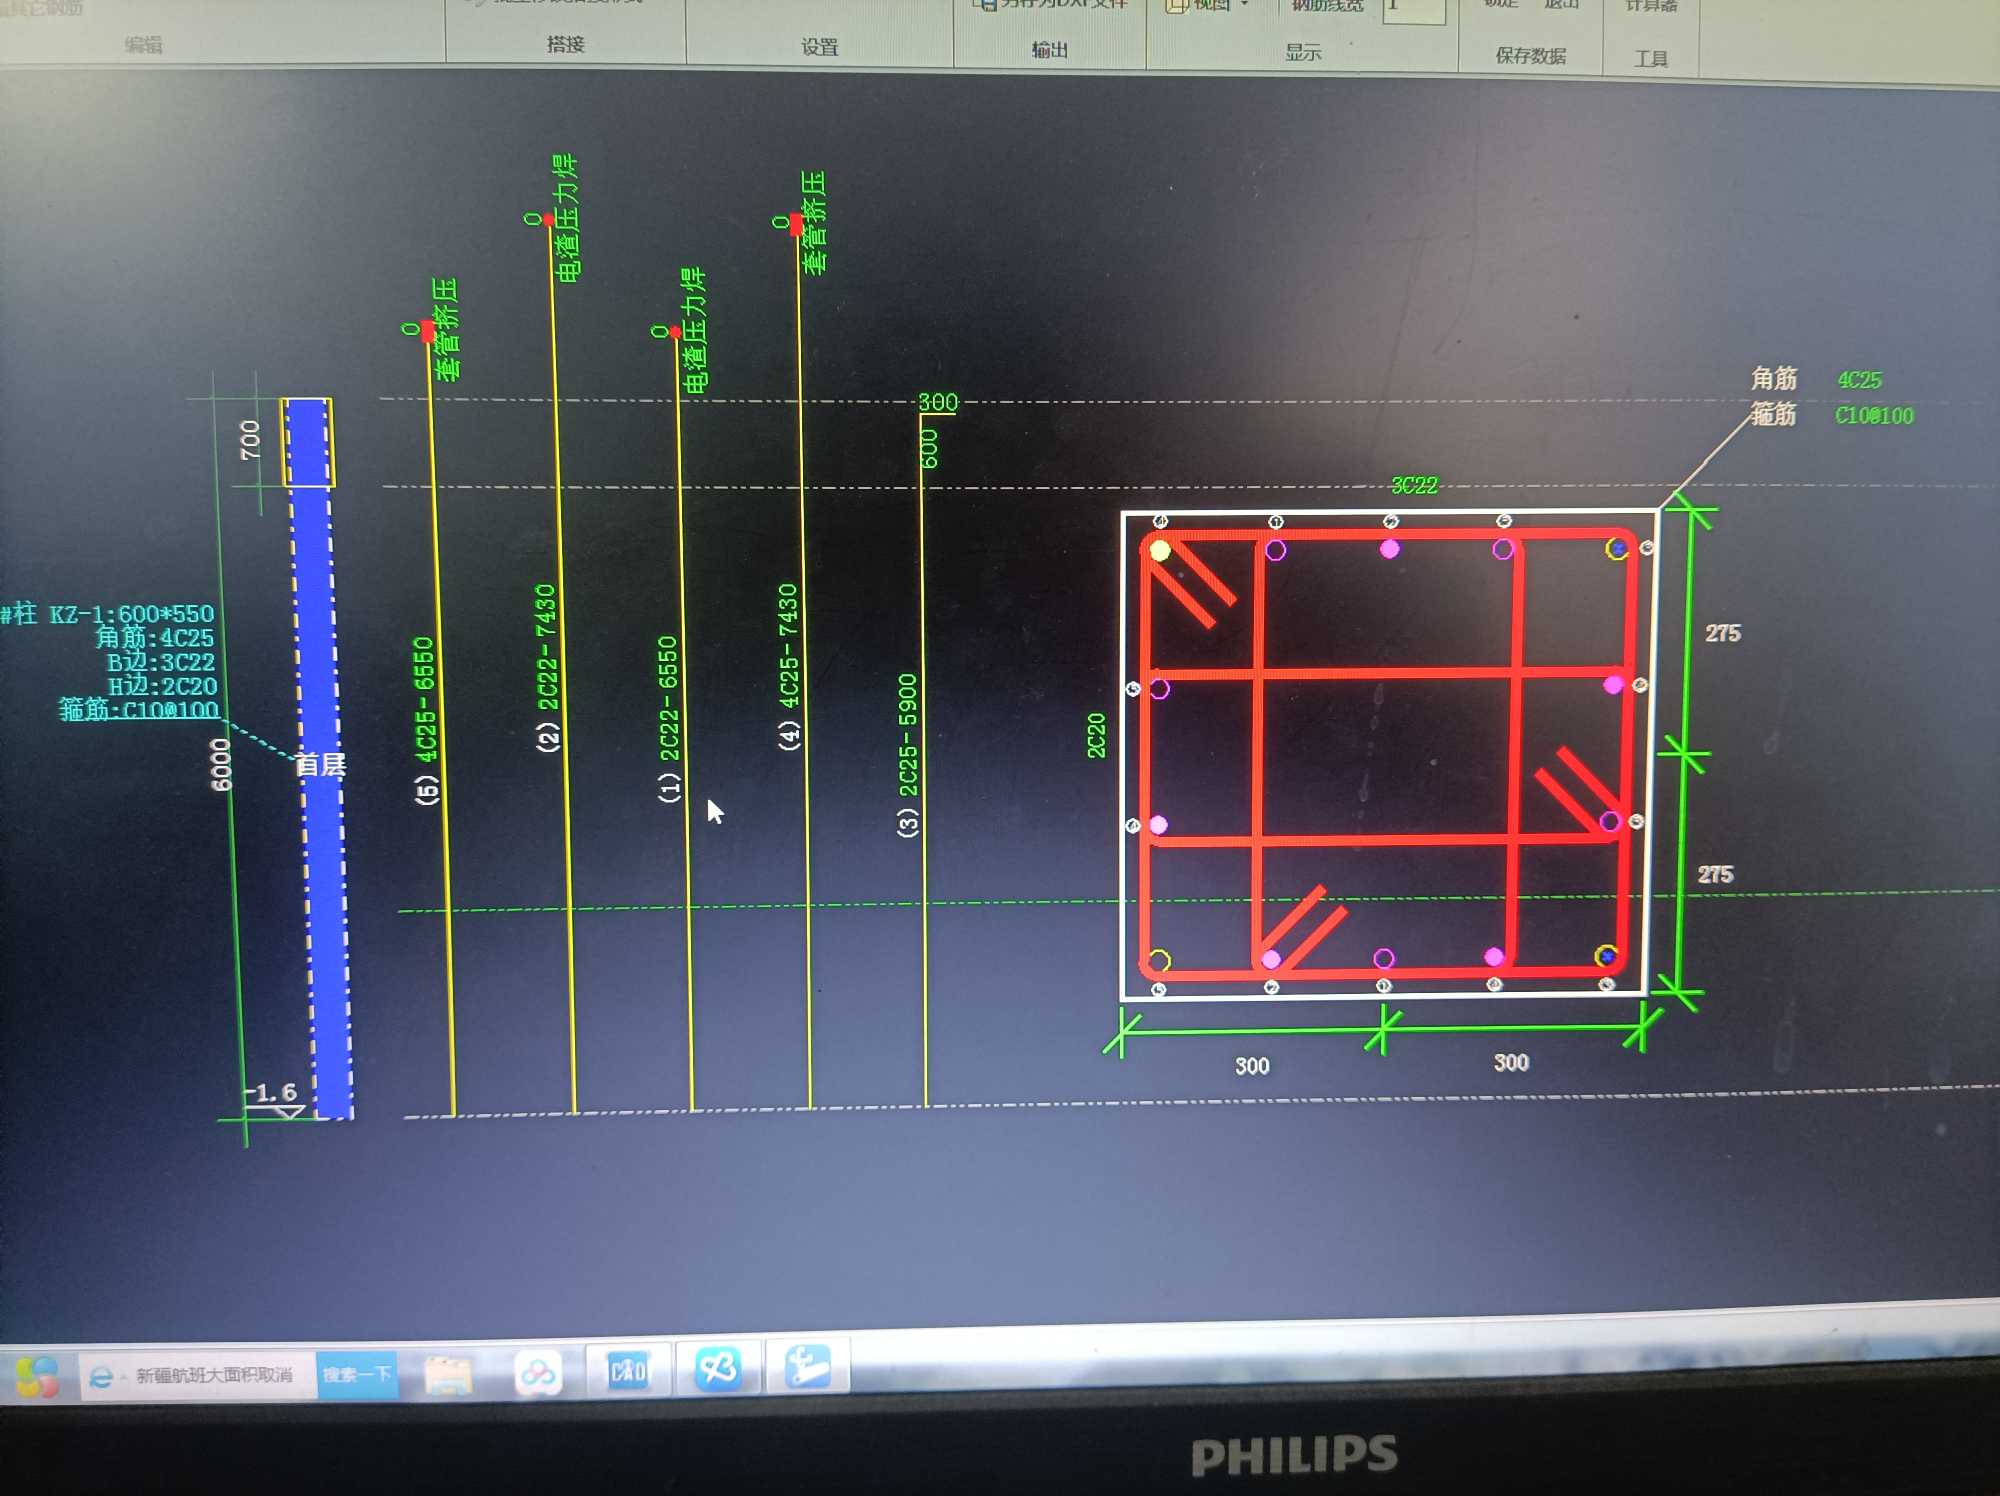The width and height of the screenshot is (2000, 1496).
Task: Click the 角筋:4C25 annotation line
Action: (154, 638)
